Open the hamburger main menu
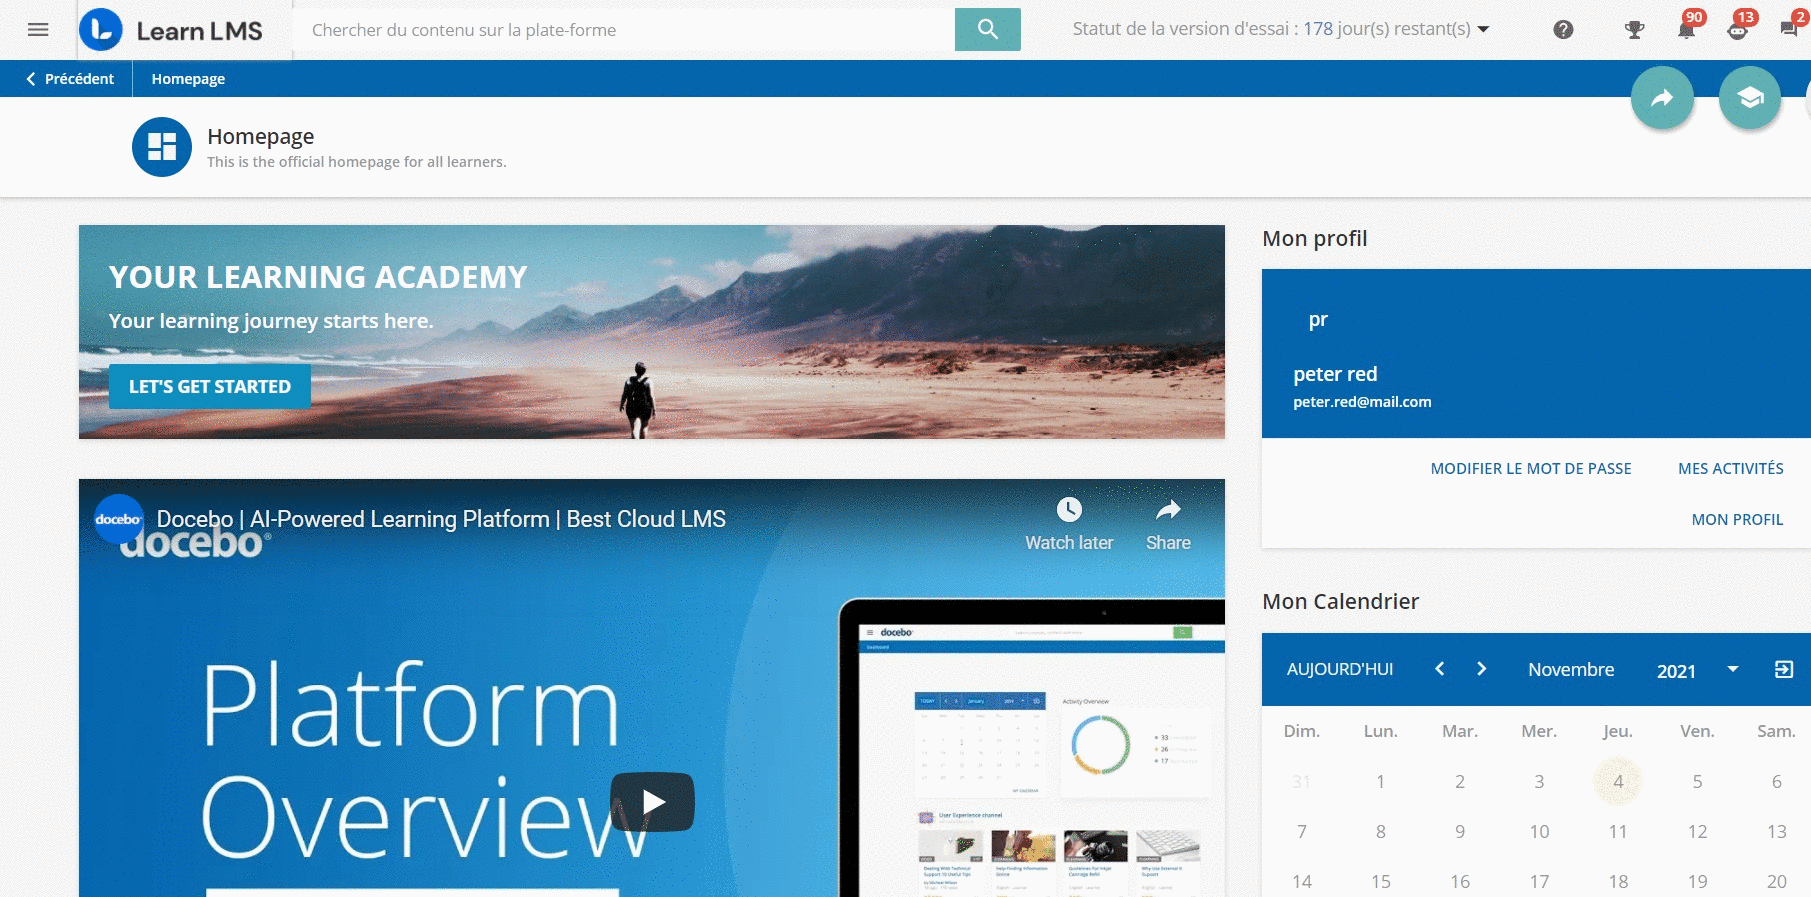1811x897 pixels. pos(38,30)
